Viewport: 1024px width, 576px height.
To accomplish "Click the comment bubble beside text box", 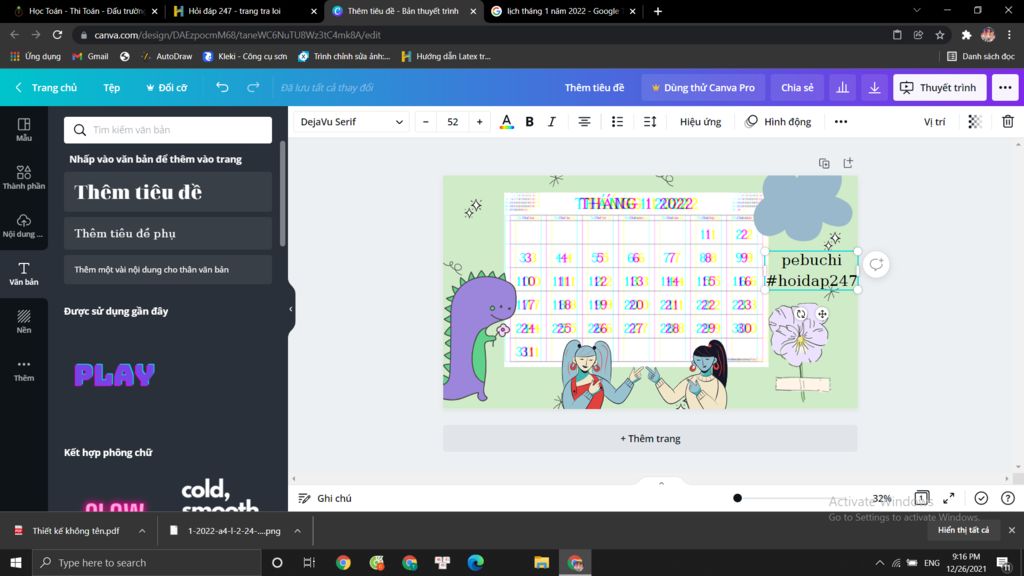I will (x=876, y=264).
